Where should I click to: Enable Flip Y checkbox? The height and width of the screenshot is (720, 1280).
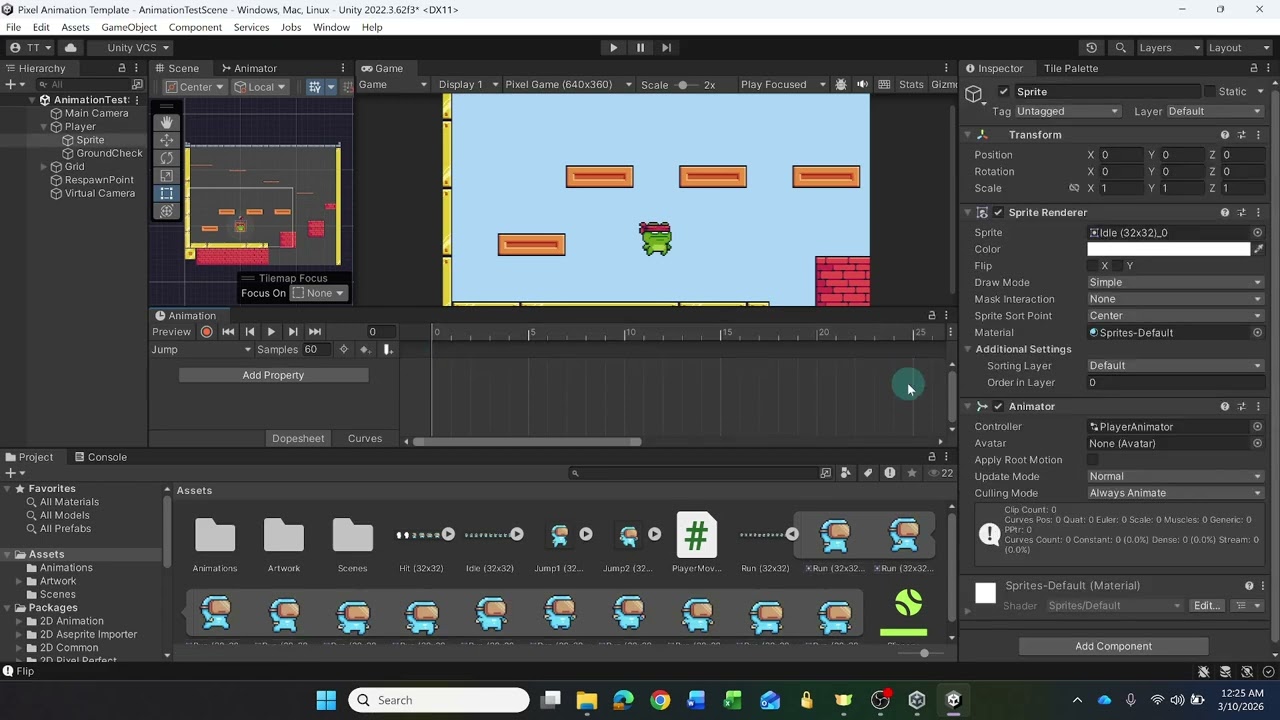[x=1118, y=266]
